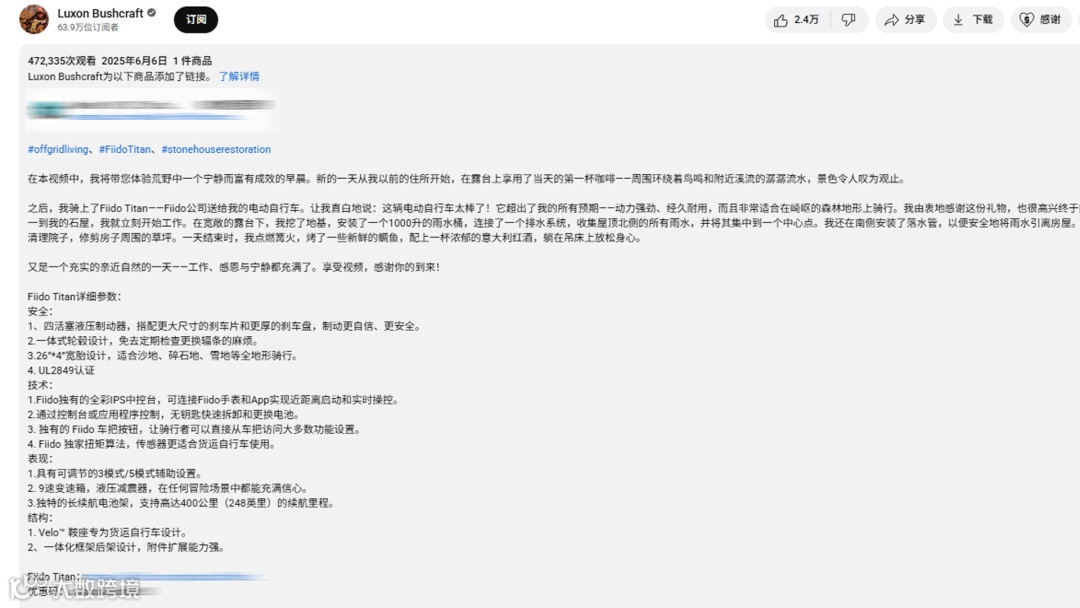Click the section label 技术：
Viewport: 1080px width, 608px height.
40,385
